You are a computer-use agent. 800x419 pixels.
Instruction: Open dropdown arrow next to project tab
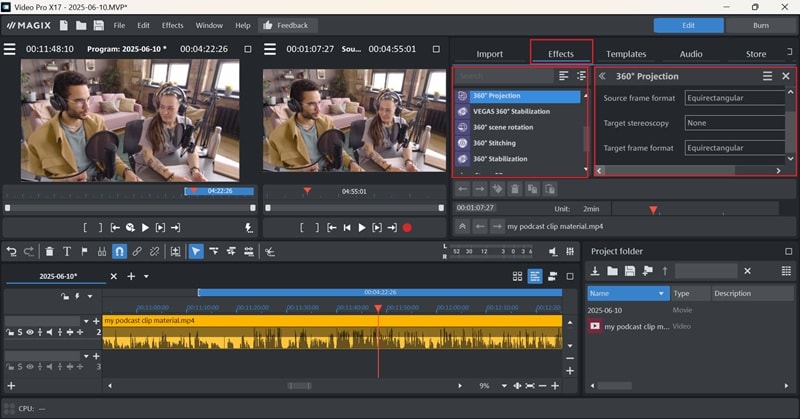click(146, 276)
